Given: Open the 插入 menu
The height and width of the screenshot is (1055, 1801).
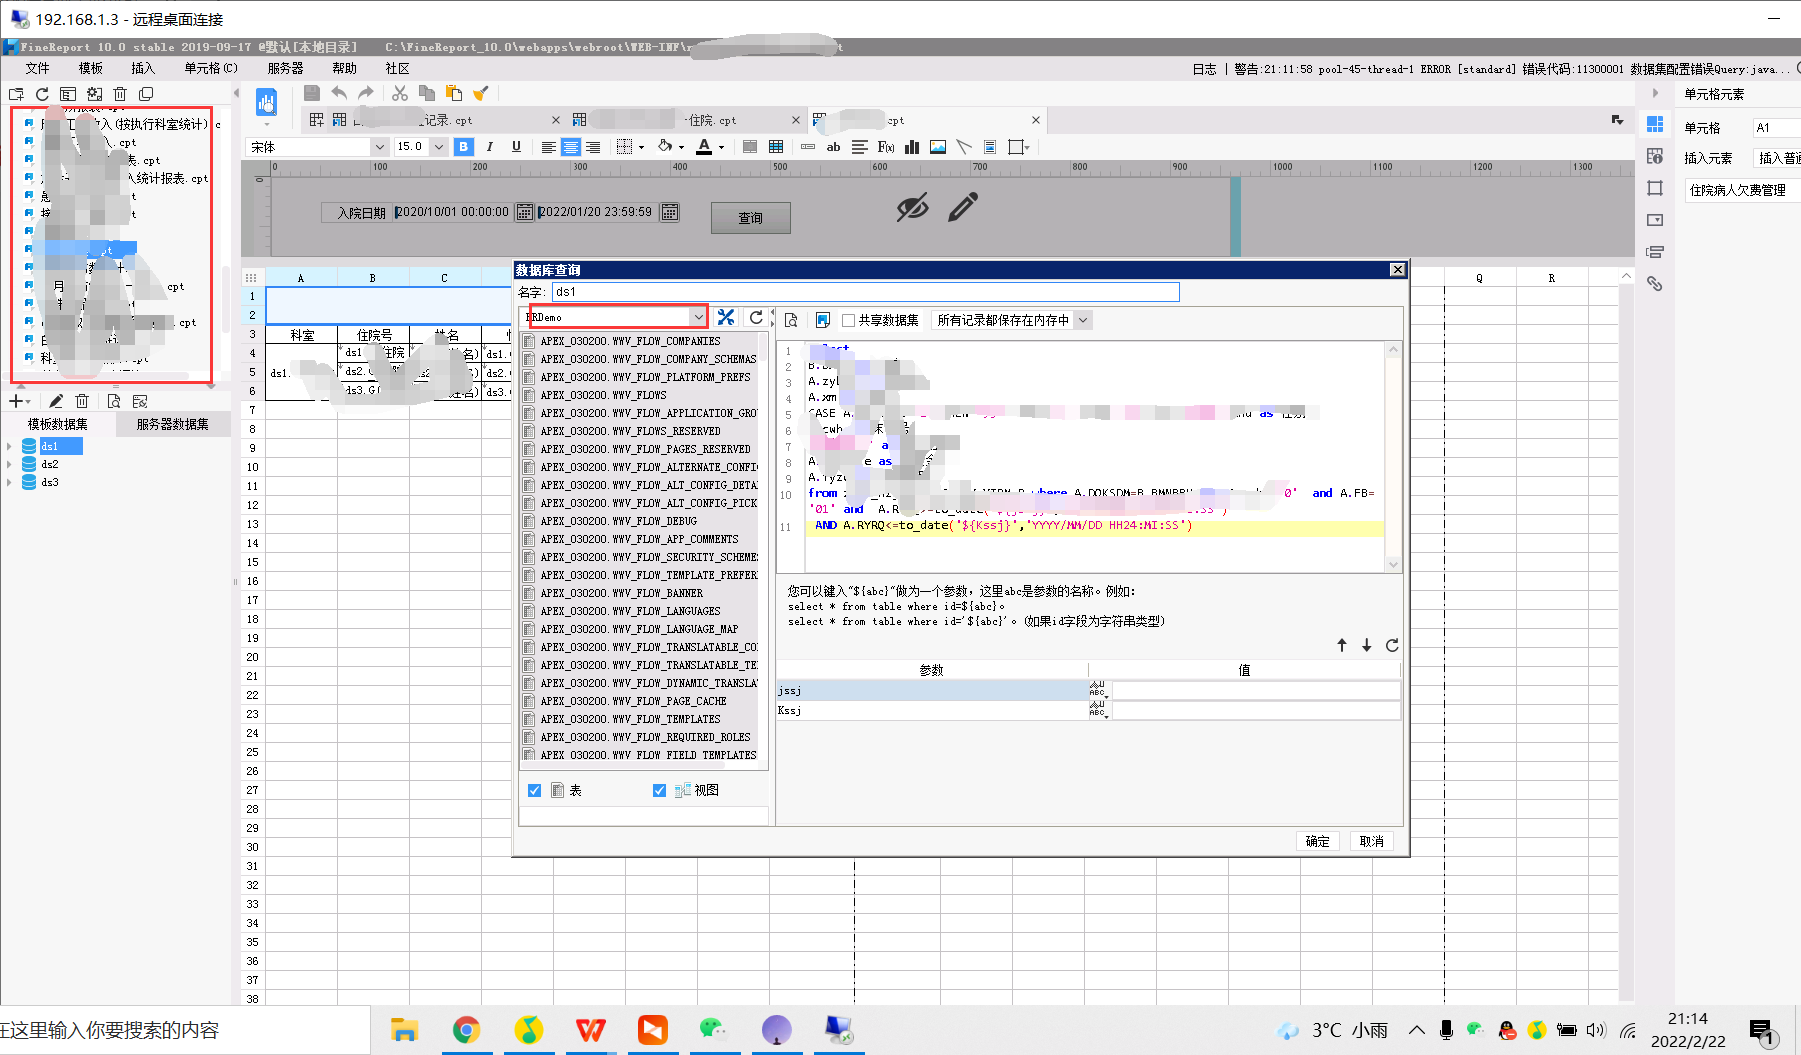Looking at the screenshot, I should tap(143, 68).
